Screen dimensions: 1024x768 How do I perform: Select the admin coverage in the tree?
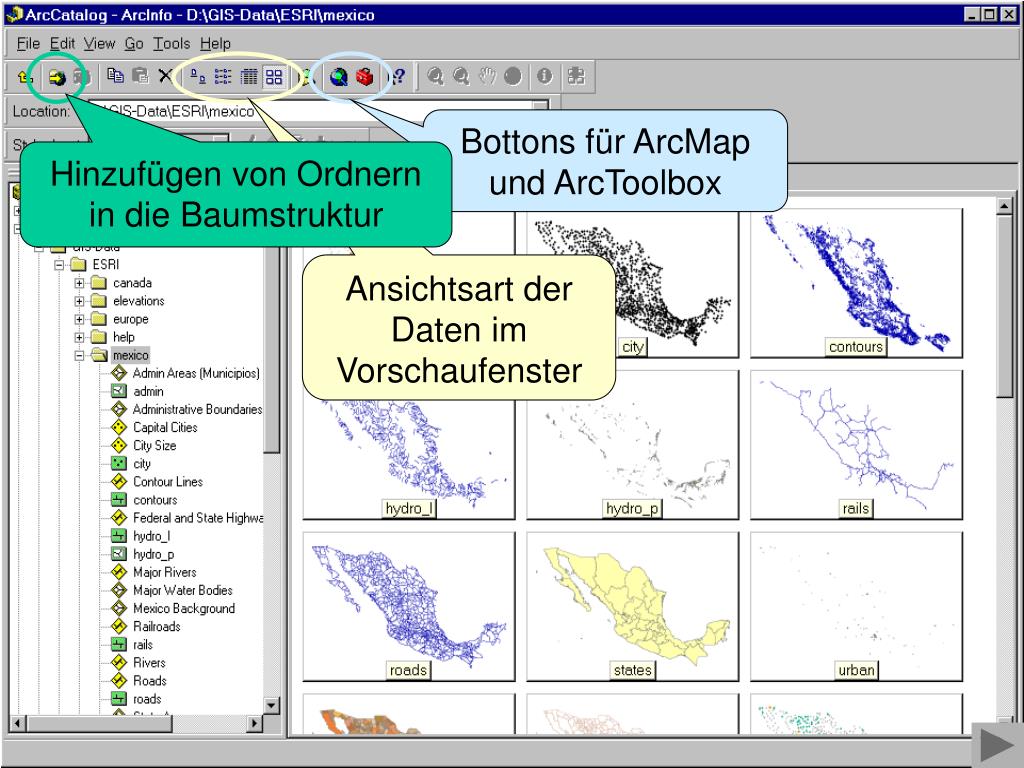[148, 392]
